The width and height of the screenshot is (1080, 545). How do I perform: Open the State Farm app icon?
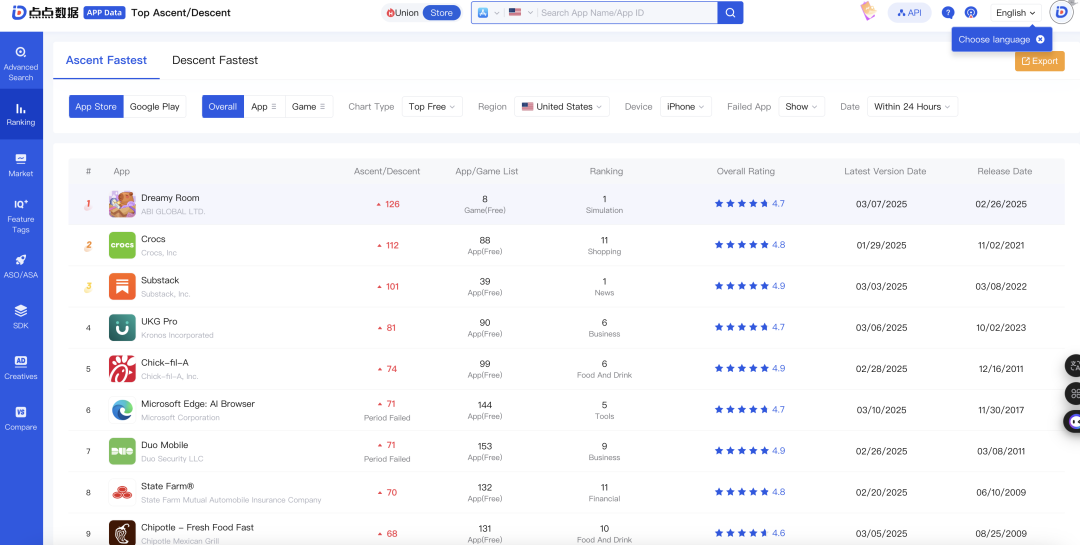122,493
